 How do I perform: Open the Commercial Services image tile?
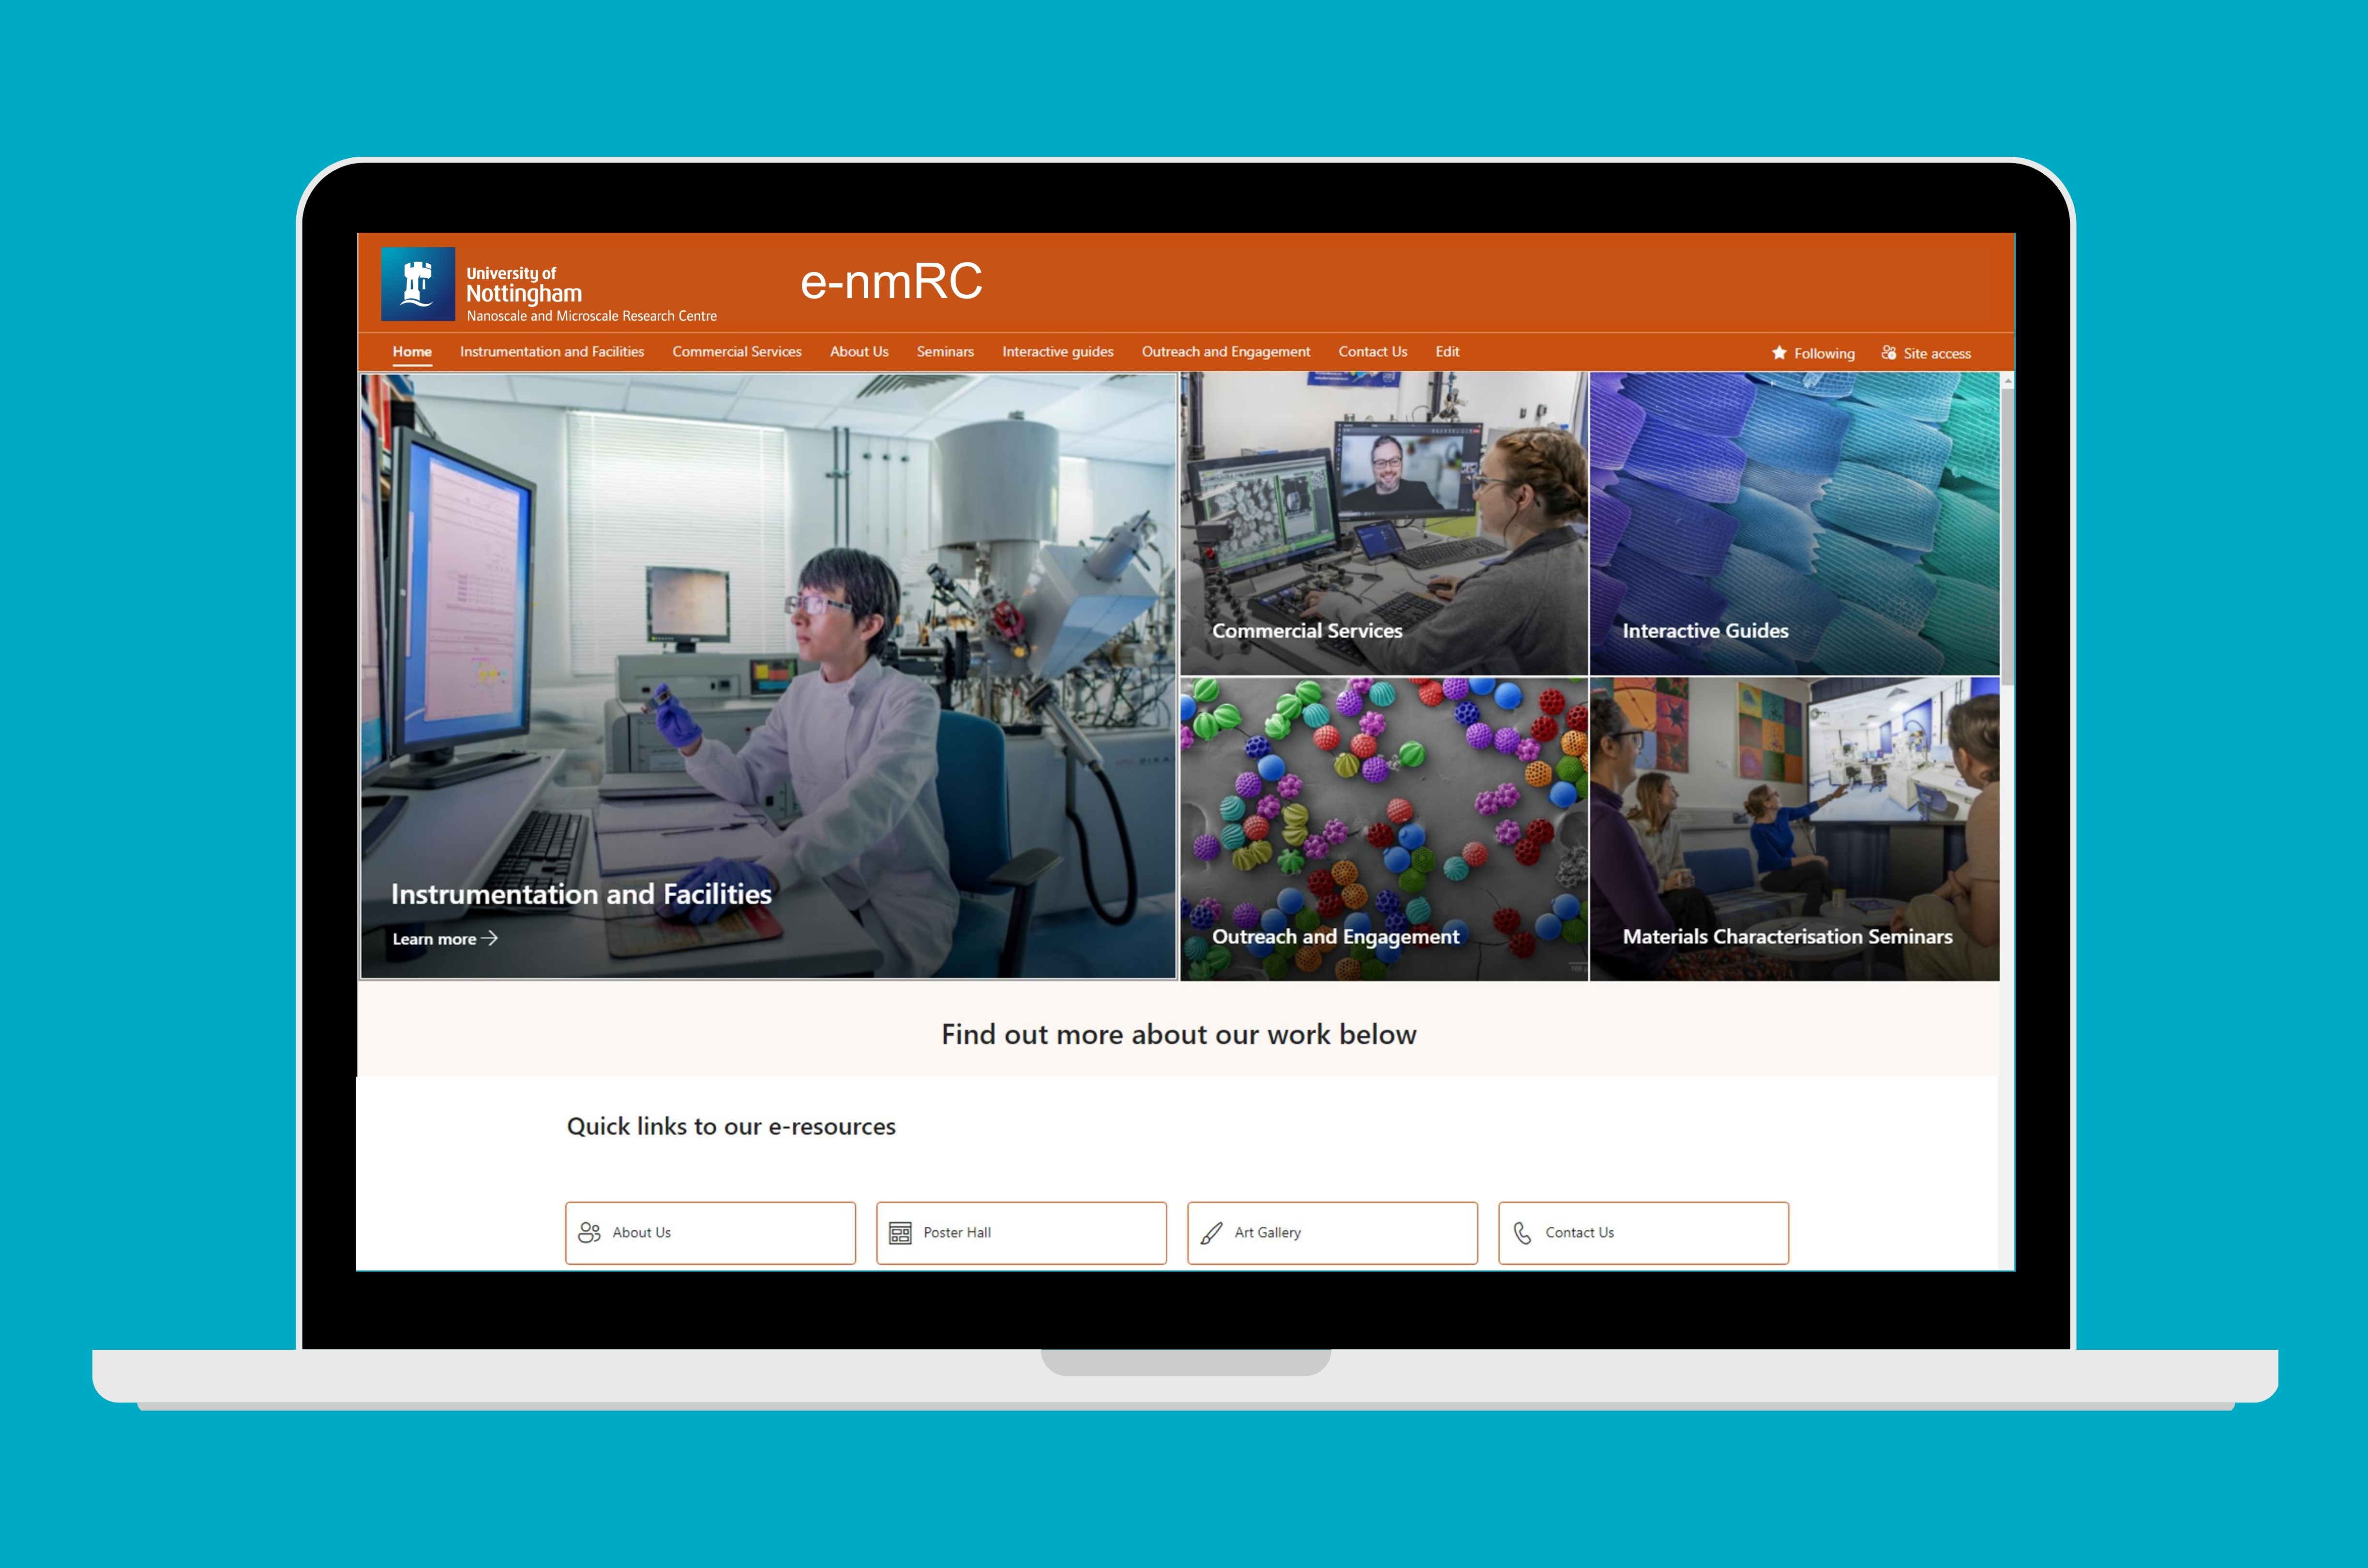pyautogui.click(x=1384, y=523)
